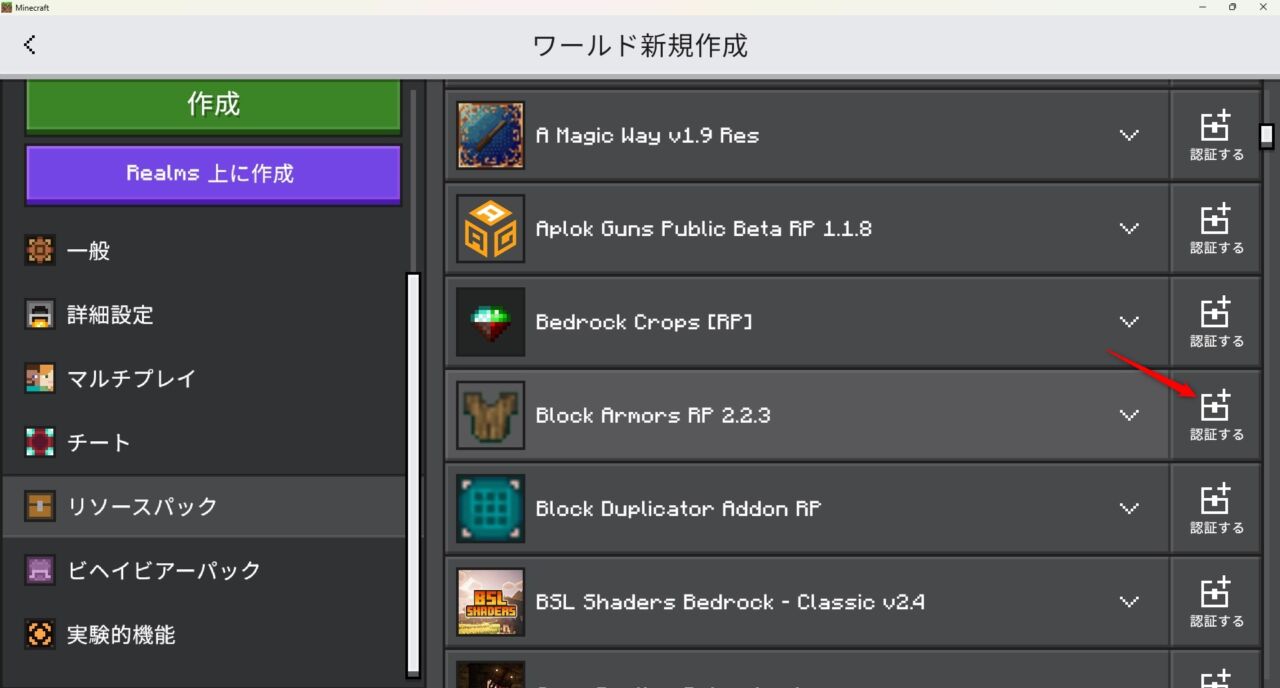Viewport: 1280px width, 688px height.
Task: Select the 'Block Duplicator Addon RP' title text
Action: point(678,508)
